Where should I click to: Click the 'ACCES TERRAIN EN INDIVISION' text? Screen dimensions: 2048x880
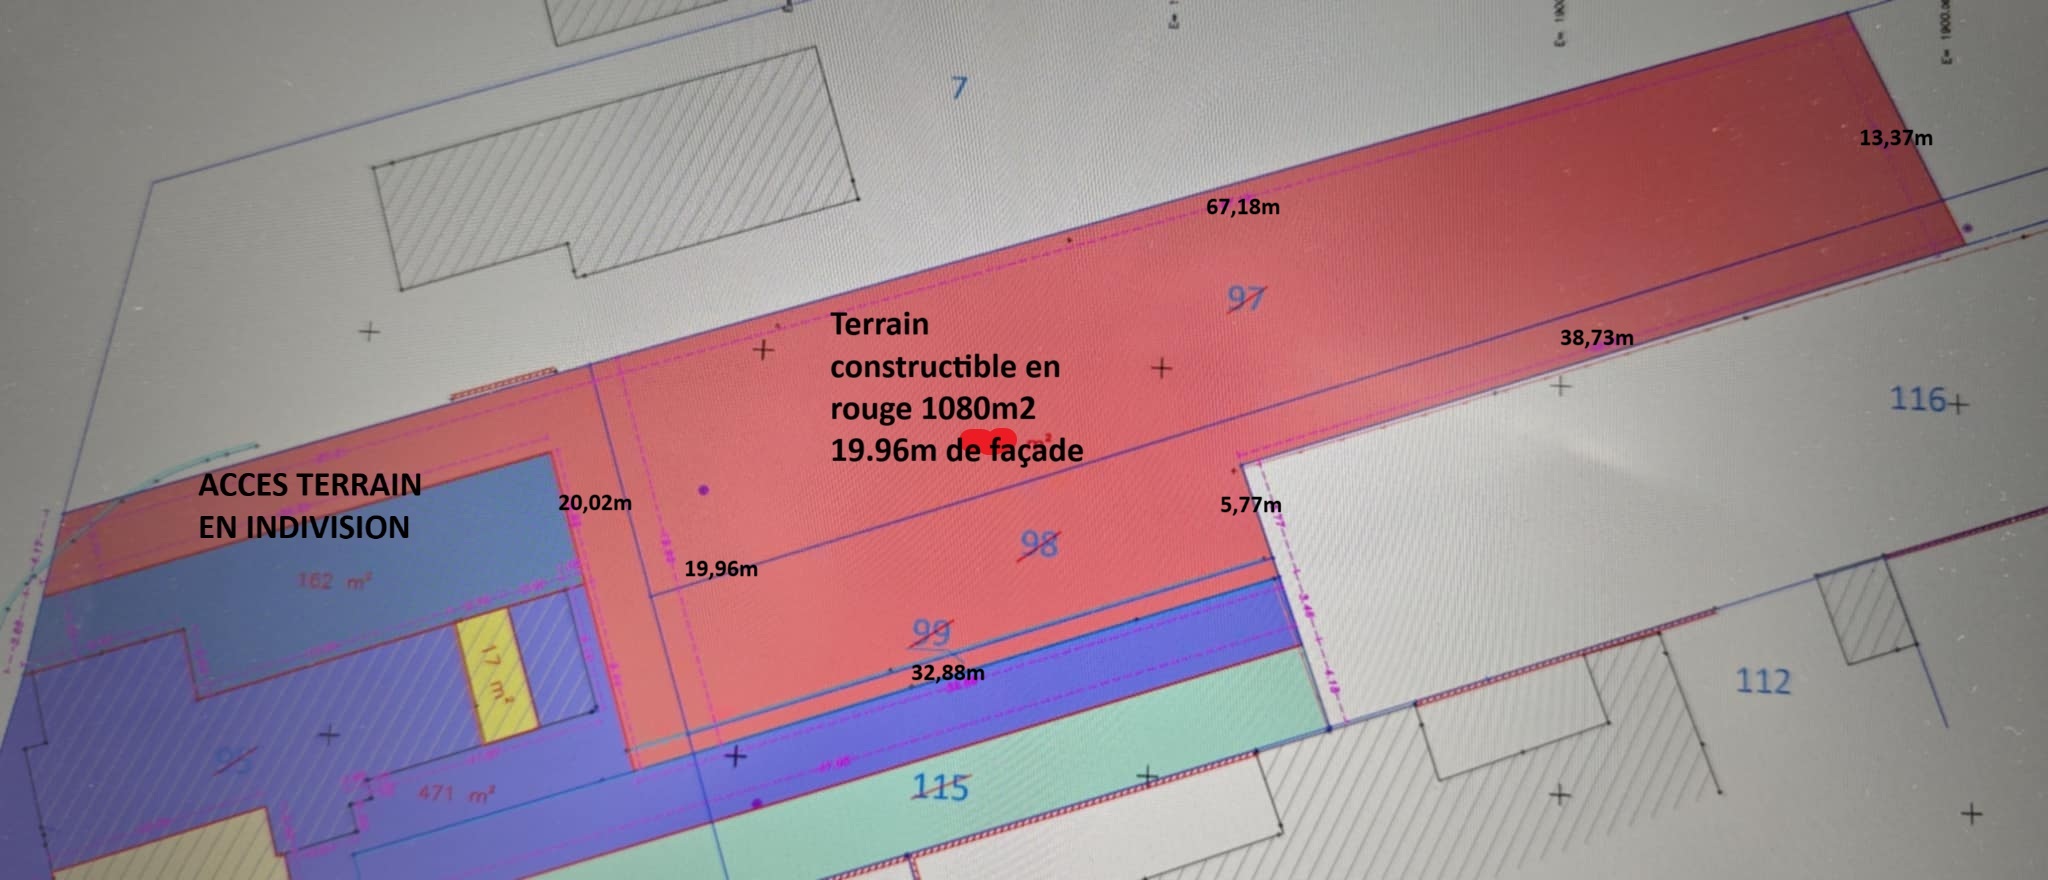click(309, 506)
